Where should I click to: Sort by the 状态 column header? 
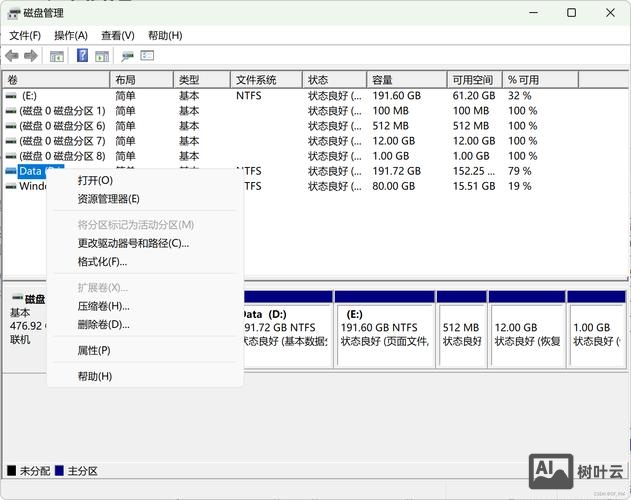(x=335, y=80)
